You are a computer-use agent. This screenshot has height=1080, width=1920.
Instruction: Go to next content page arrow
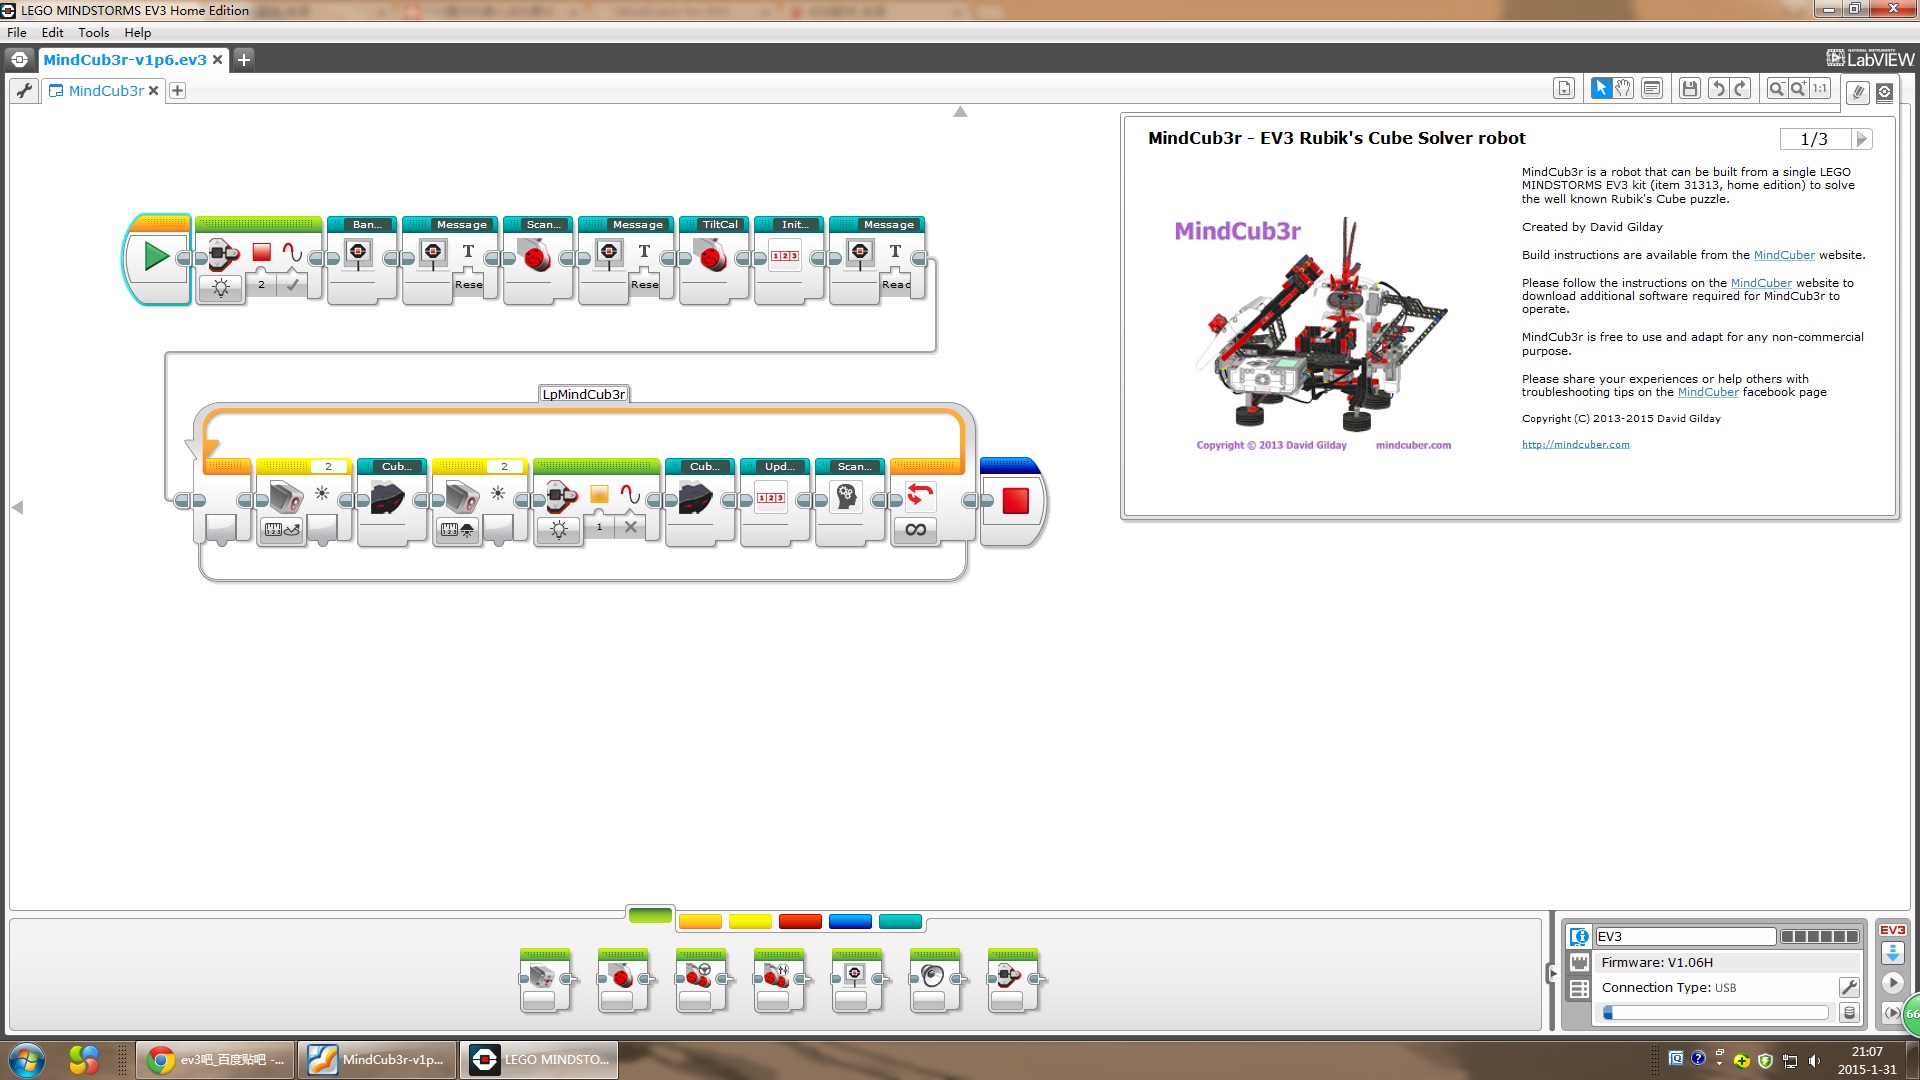1860,139
